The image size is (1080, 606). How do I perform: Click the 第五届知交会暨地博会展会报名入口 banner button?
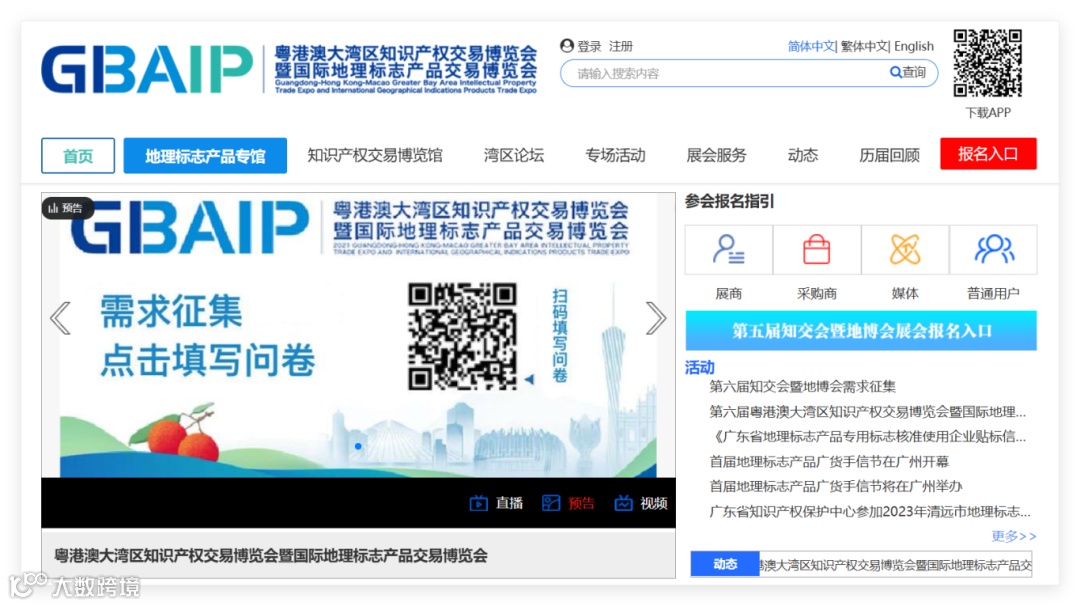pyautogui.click(x=861, y=331)
